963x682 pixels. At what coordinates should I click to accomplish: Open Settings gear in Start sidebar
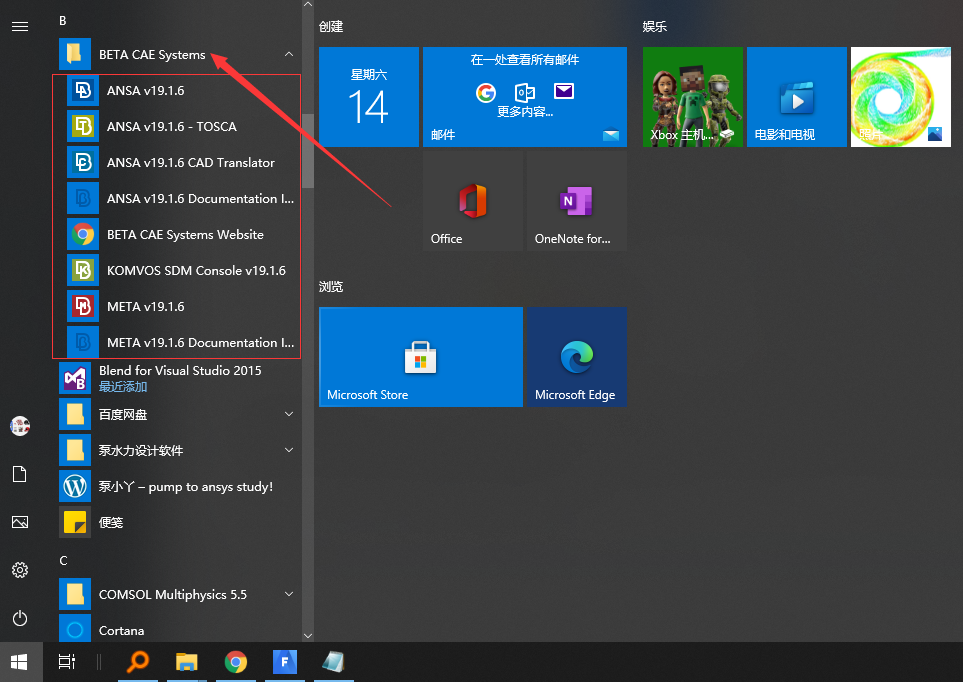click(20, 570)
